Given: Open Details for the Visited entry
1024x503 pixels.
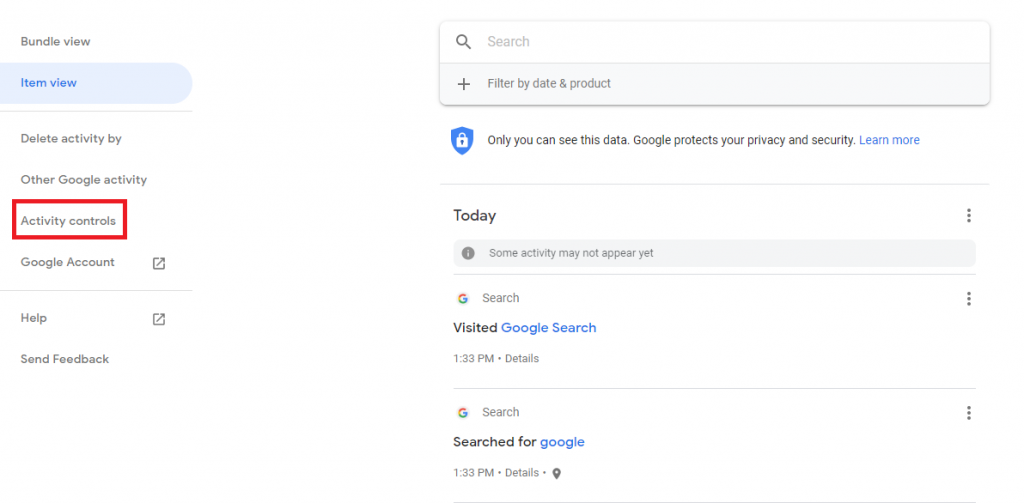Looking at the screenshot, I should click(x=522, y=359).
